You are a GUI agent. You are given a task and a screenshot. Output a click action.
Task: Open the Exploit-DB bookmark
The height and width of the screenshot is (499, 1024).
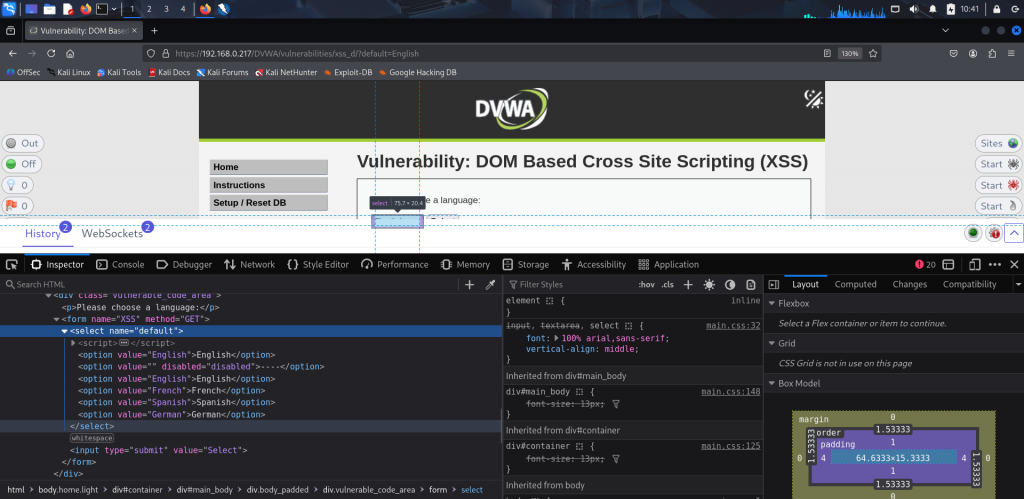pyautogui.click(x=348, y=72)
